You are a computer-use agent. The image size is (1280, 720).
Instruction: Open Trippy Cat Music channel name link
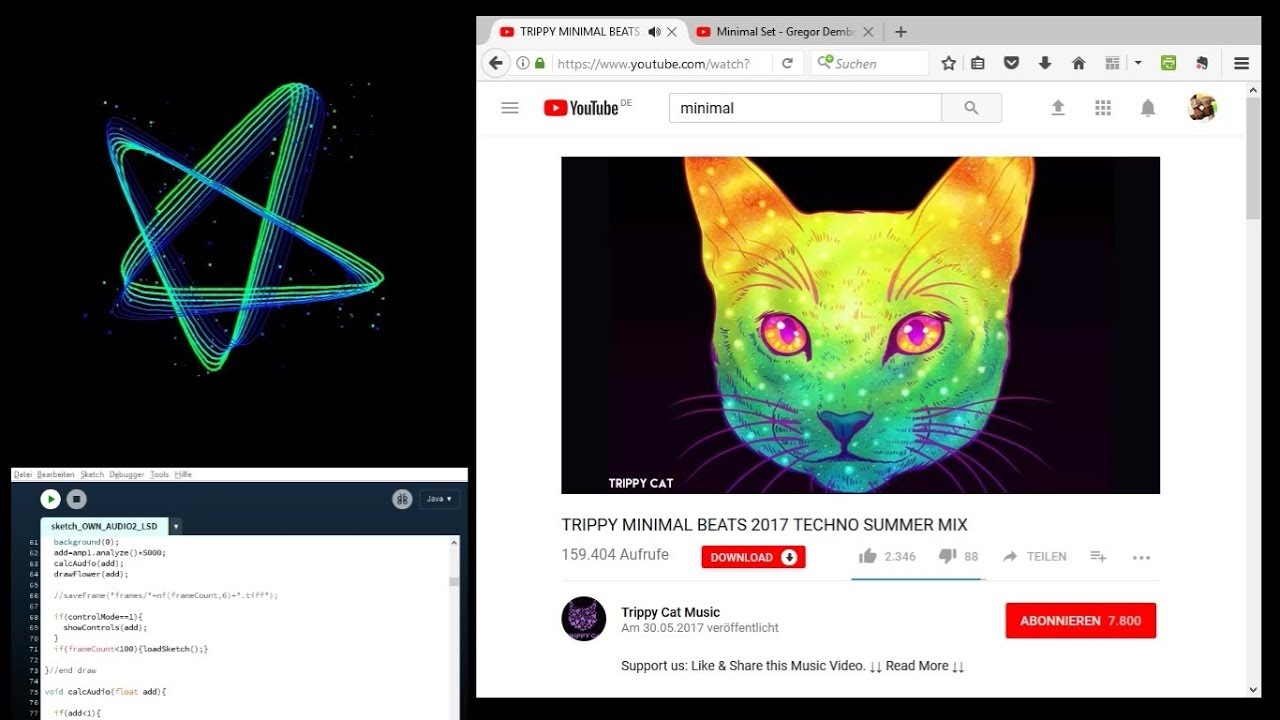[670, 612]
